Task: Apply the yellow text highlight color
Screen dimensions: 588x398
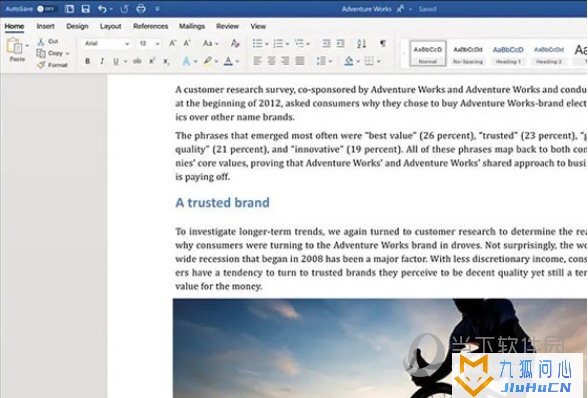Action: pyautogui.click(x=208, y=61)
